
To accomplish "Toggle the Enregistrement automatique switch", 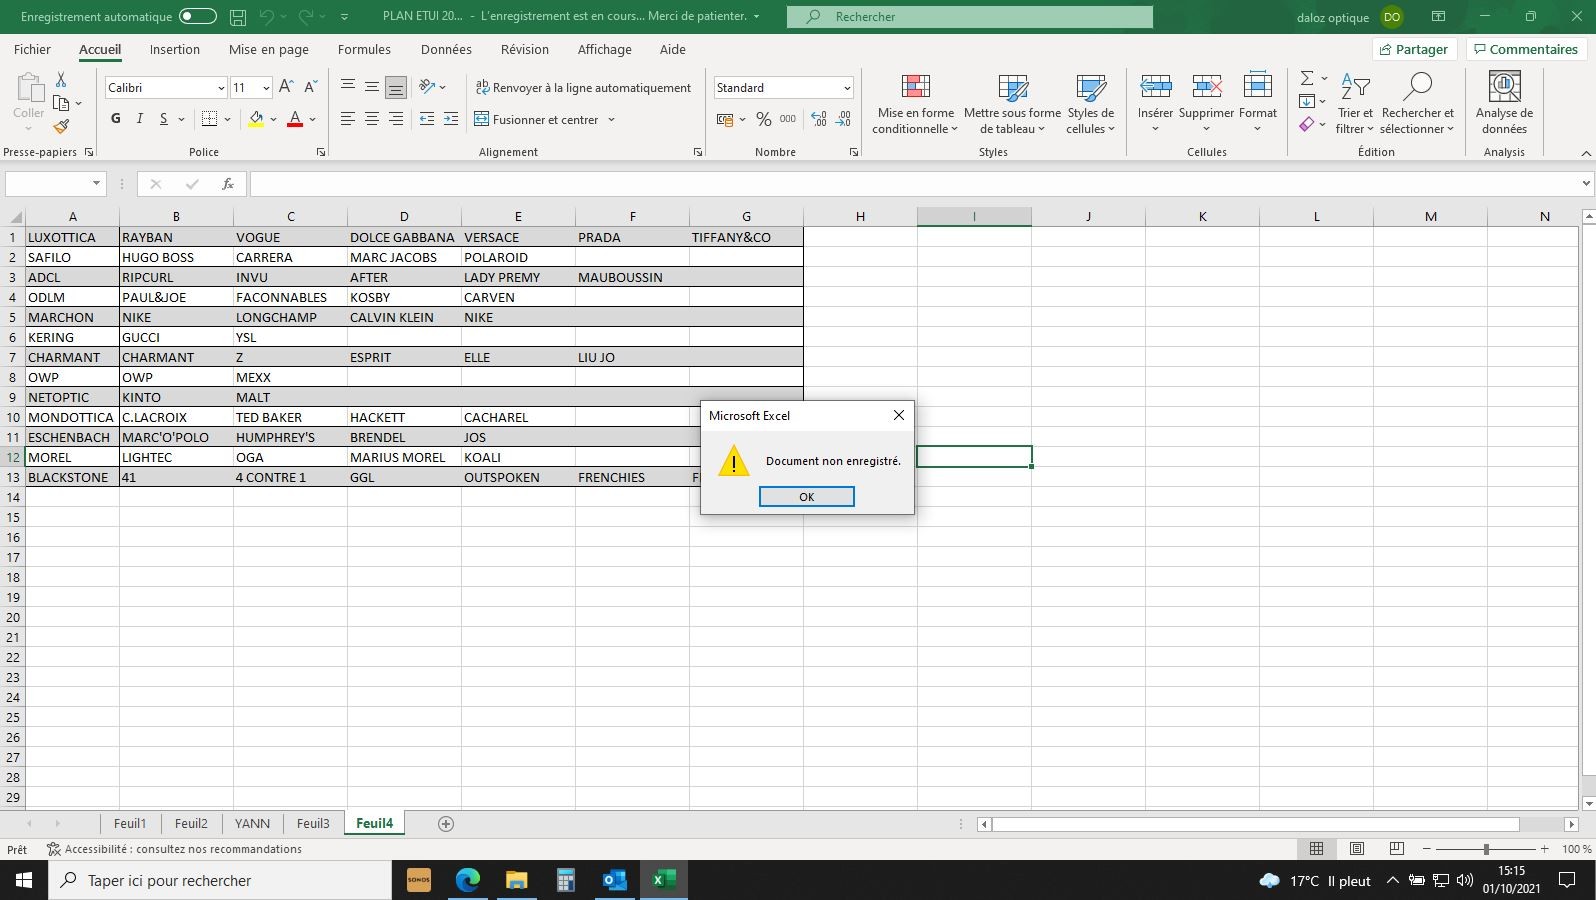I will tap(198, 16).
